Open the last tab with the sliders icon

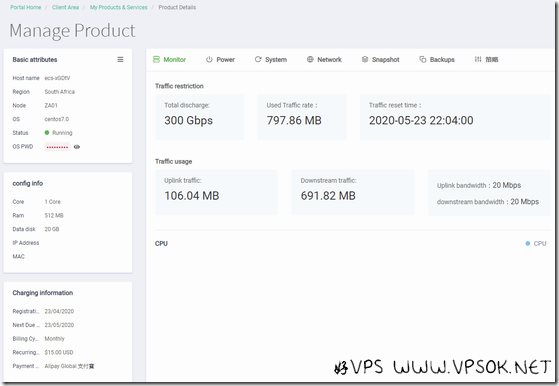point(486,60)
